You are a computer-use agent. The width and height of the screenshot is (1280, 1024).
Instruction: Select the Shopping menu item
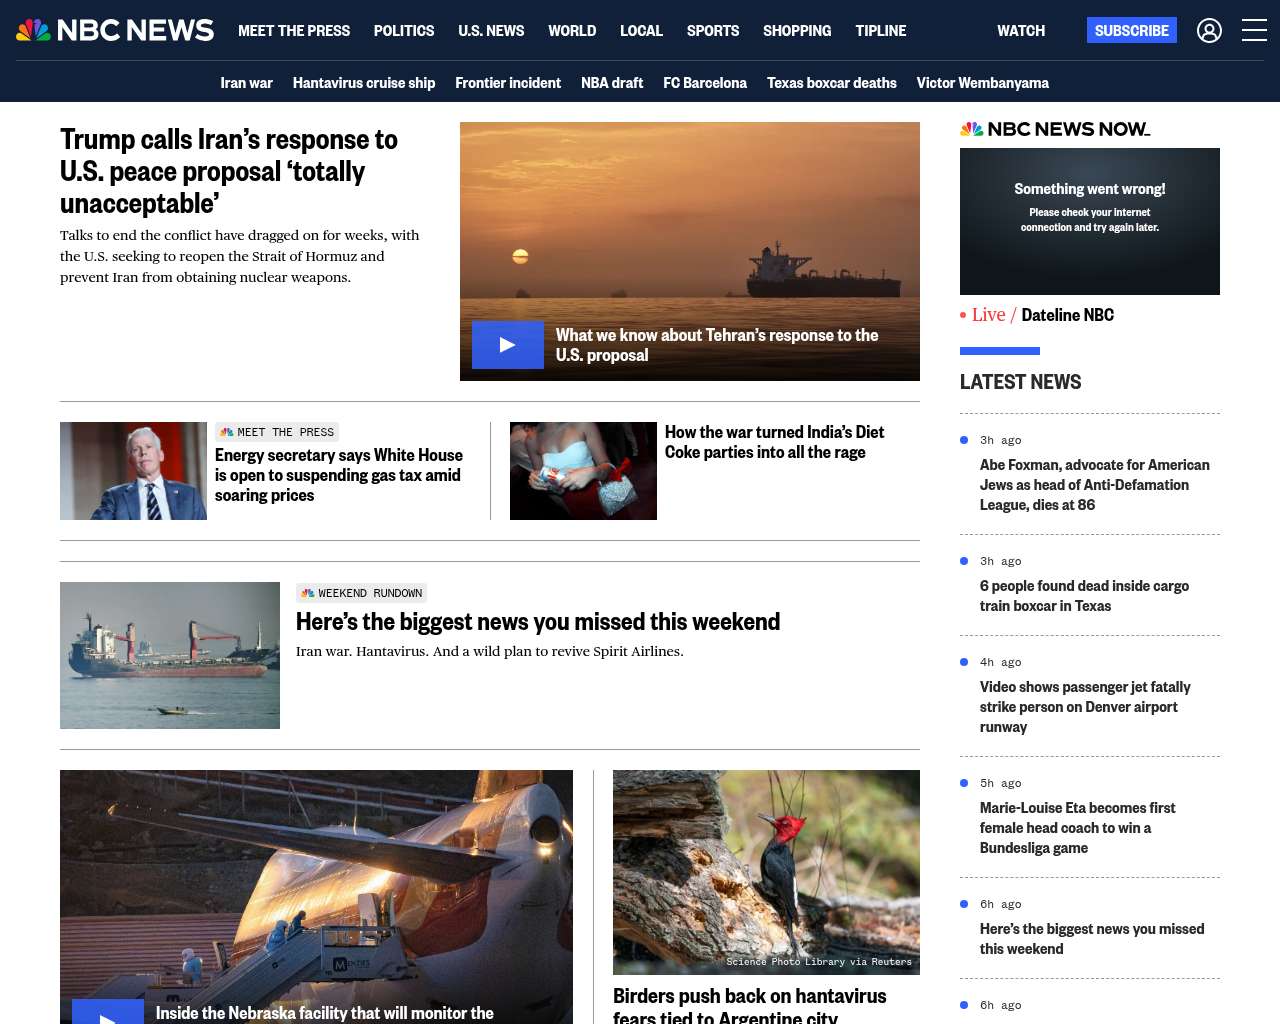[x=797, y=31]
